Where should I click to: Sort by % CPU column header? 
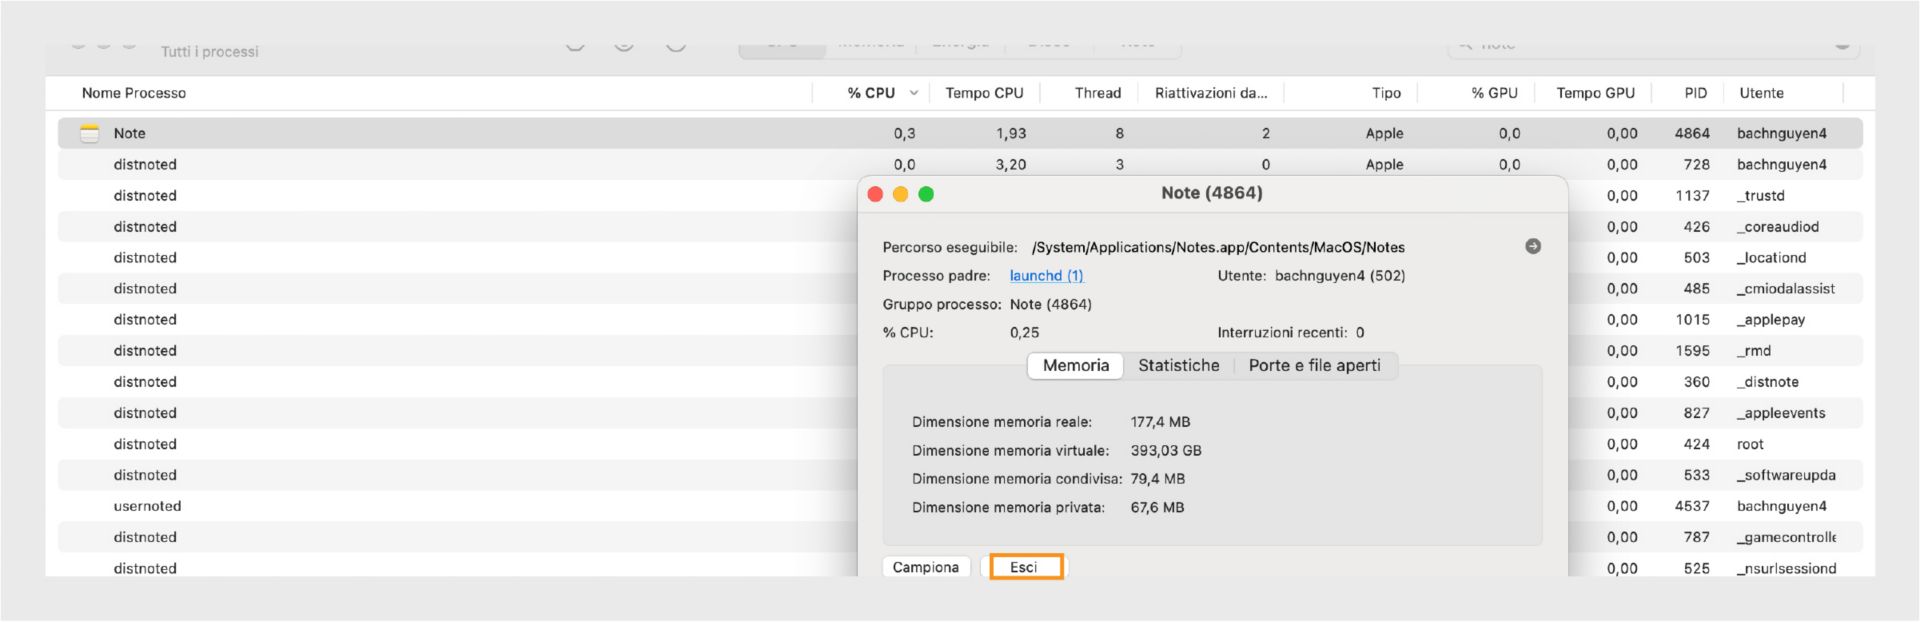pos(871,93)
